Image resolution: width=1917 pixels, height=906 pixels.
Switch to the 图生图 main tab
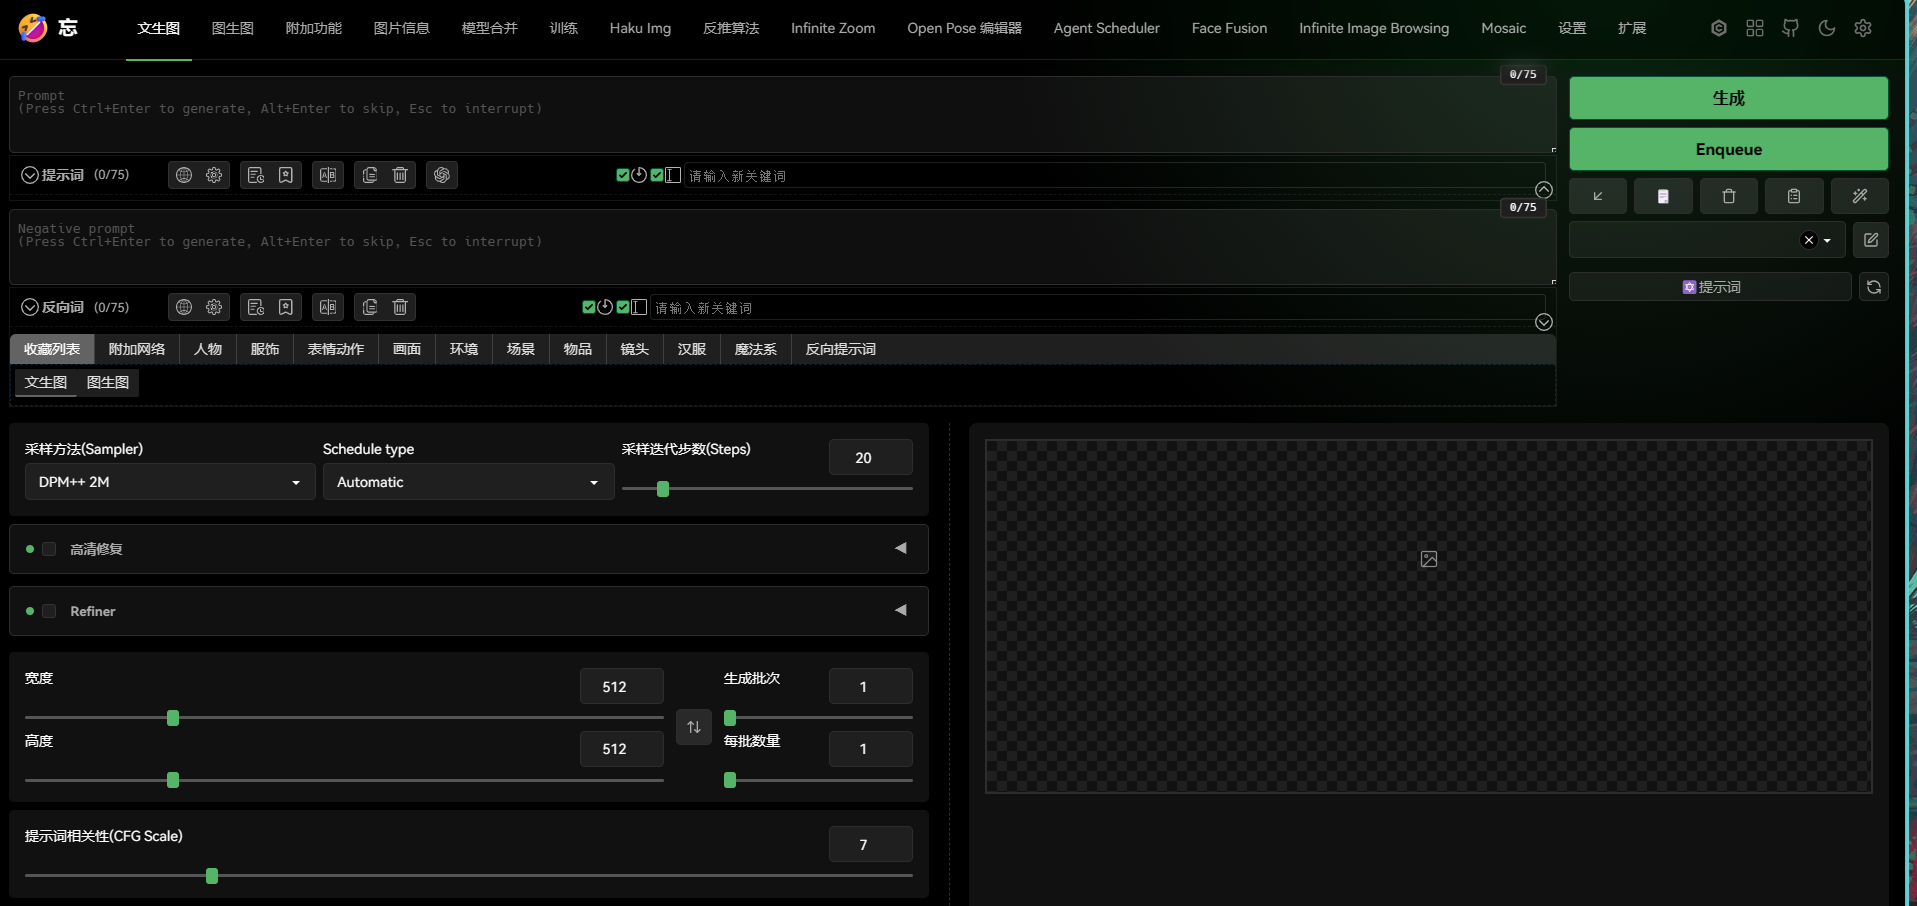click(x=233, y=28)
